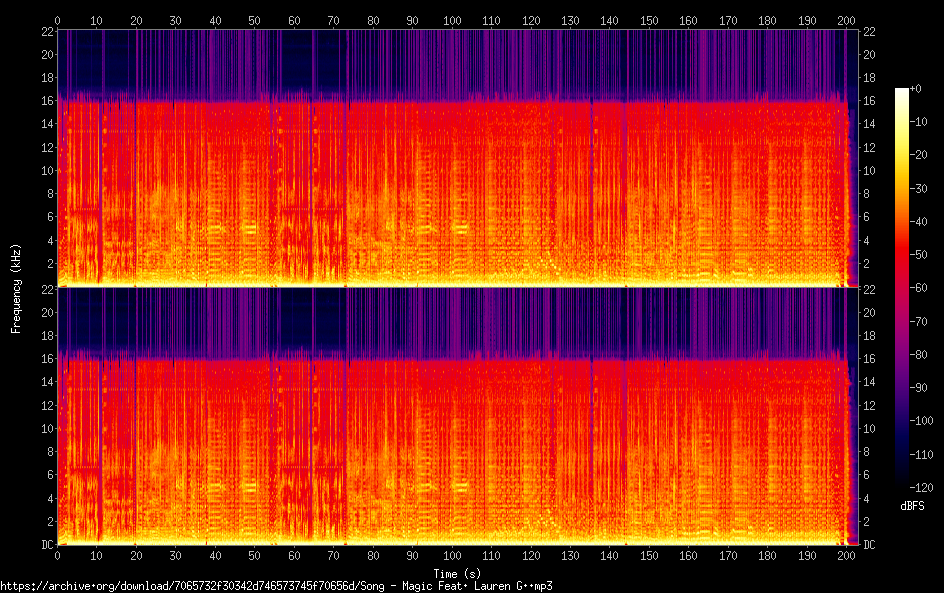Viewport: 944px width, 593px height.
Task: Click the DC label on the right frequency axis
Action: pos(869,545)
